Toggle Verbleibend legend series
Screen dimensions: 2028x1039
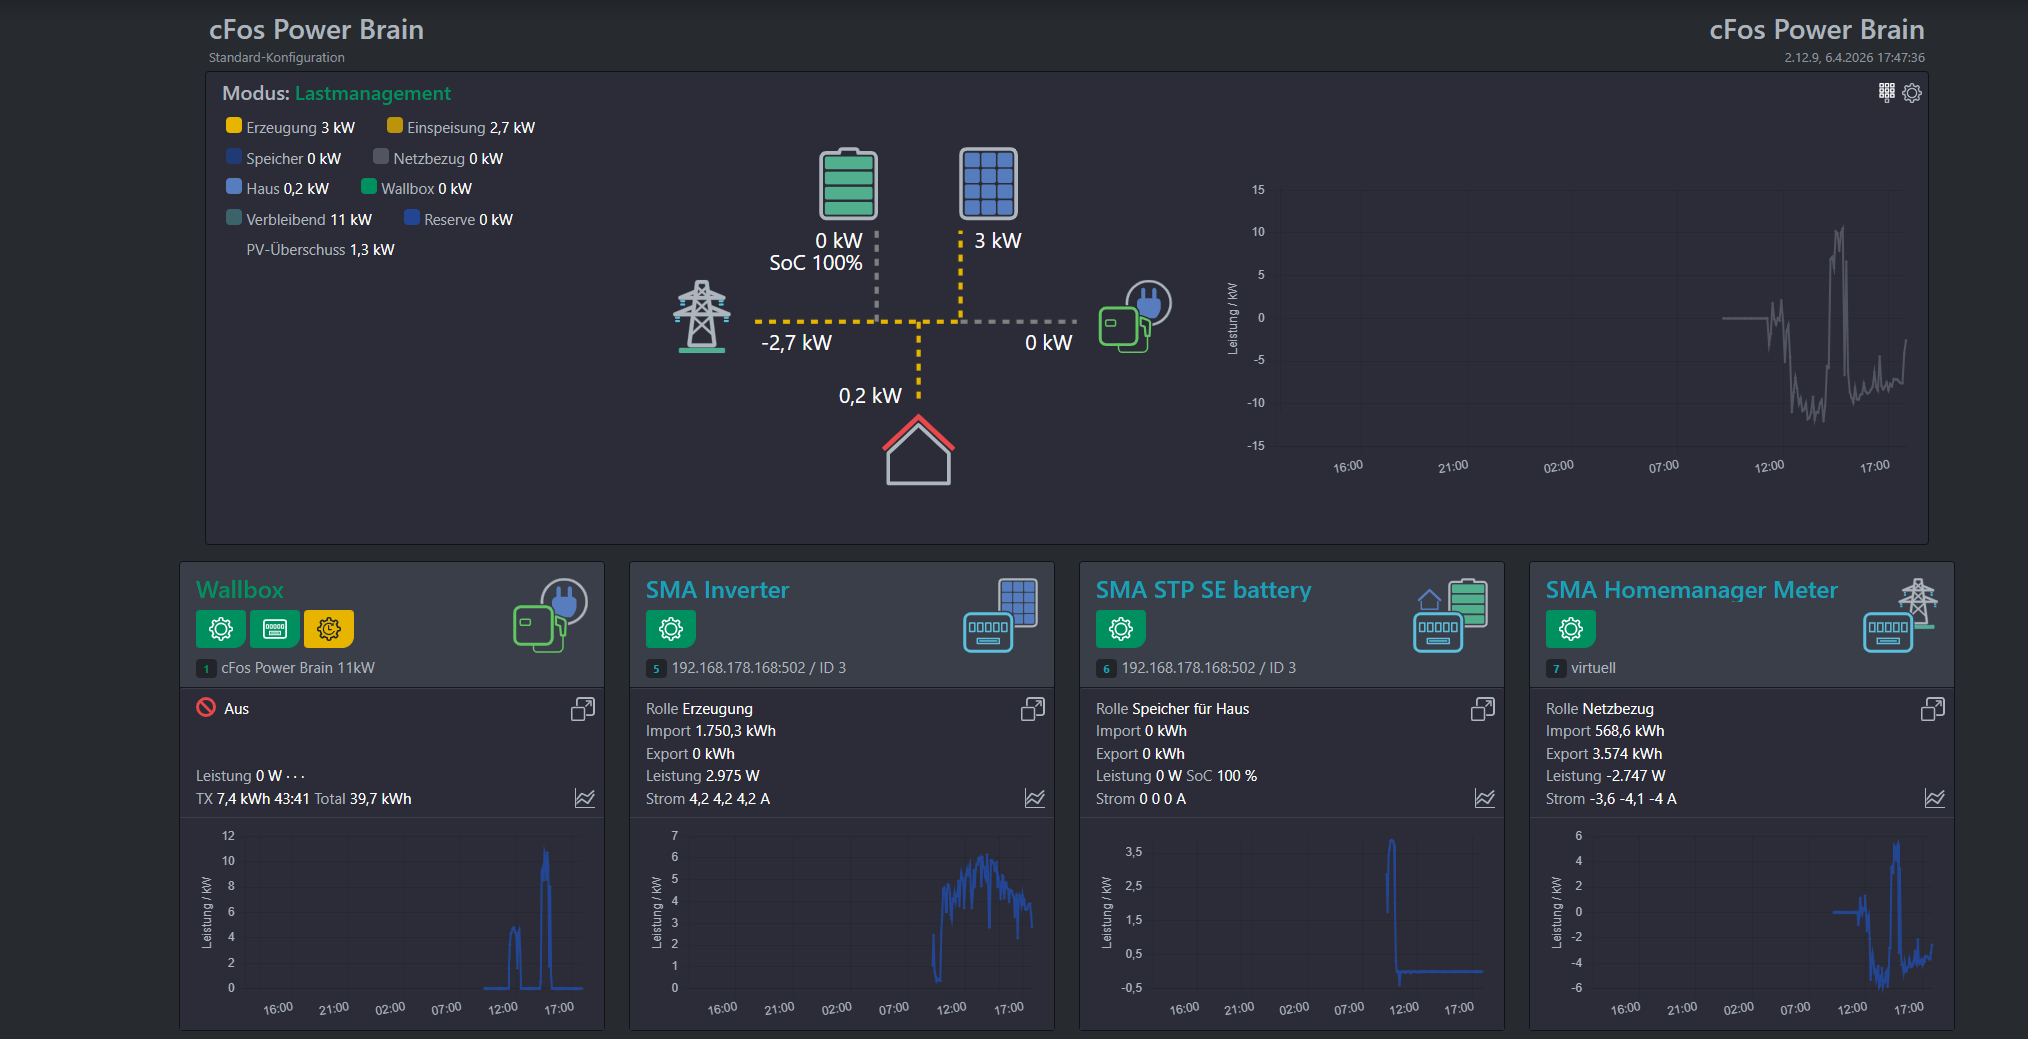[x=234, y=218]
